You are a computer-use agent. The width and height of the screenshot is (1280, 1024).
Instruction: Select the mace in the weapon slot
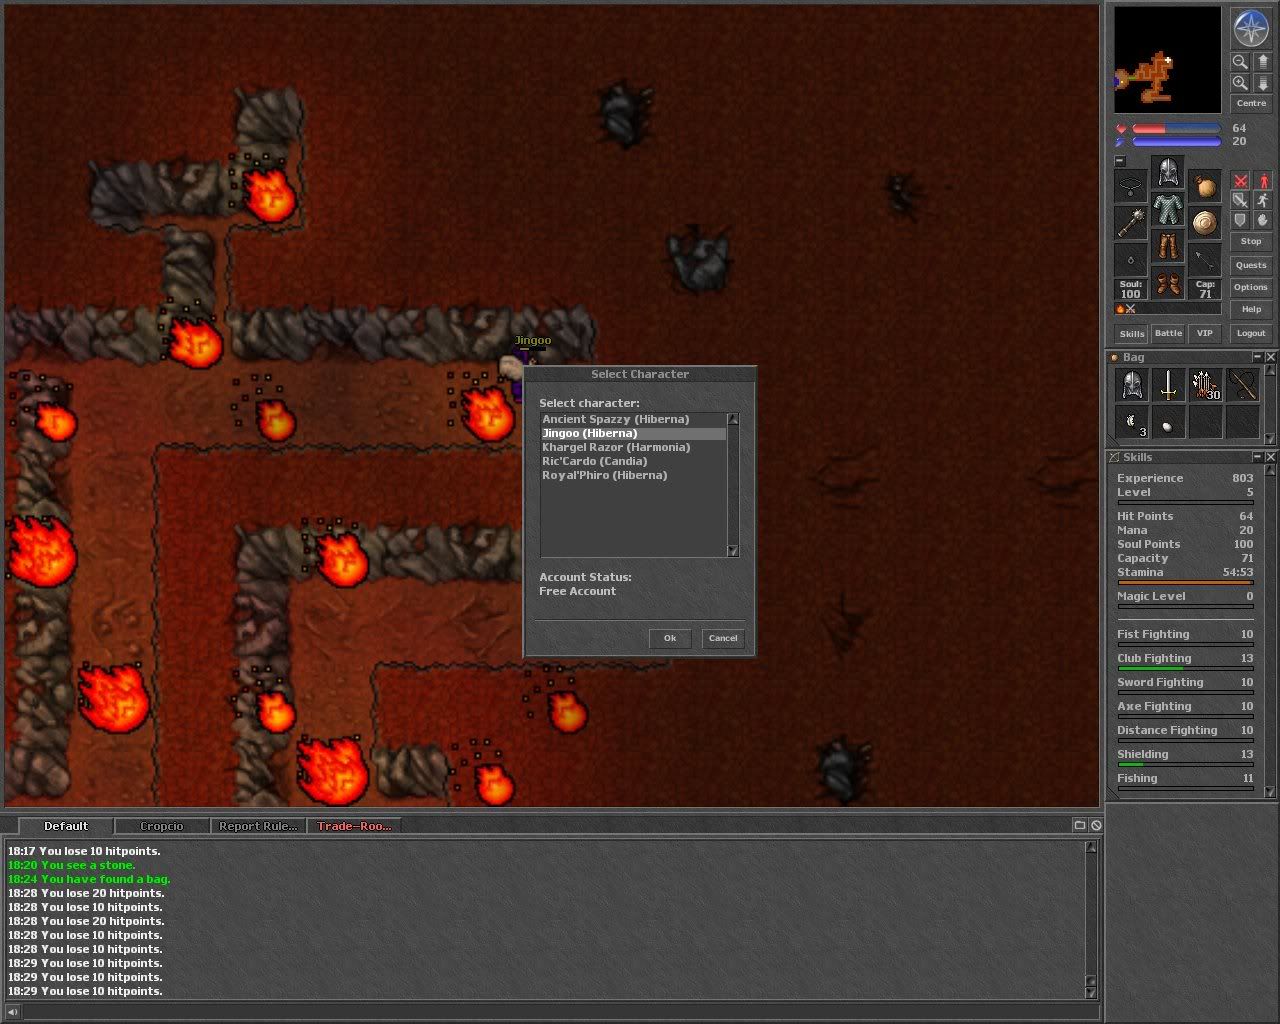pos(1131,224)
